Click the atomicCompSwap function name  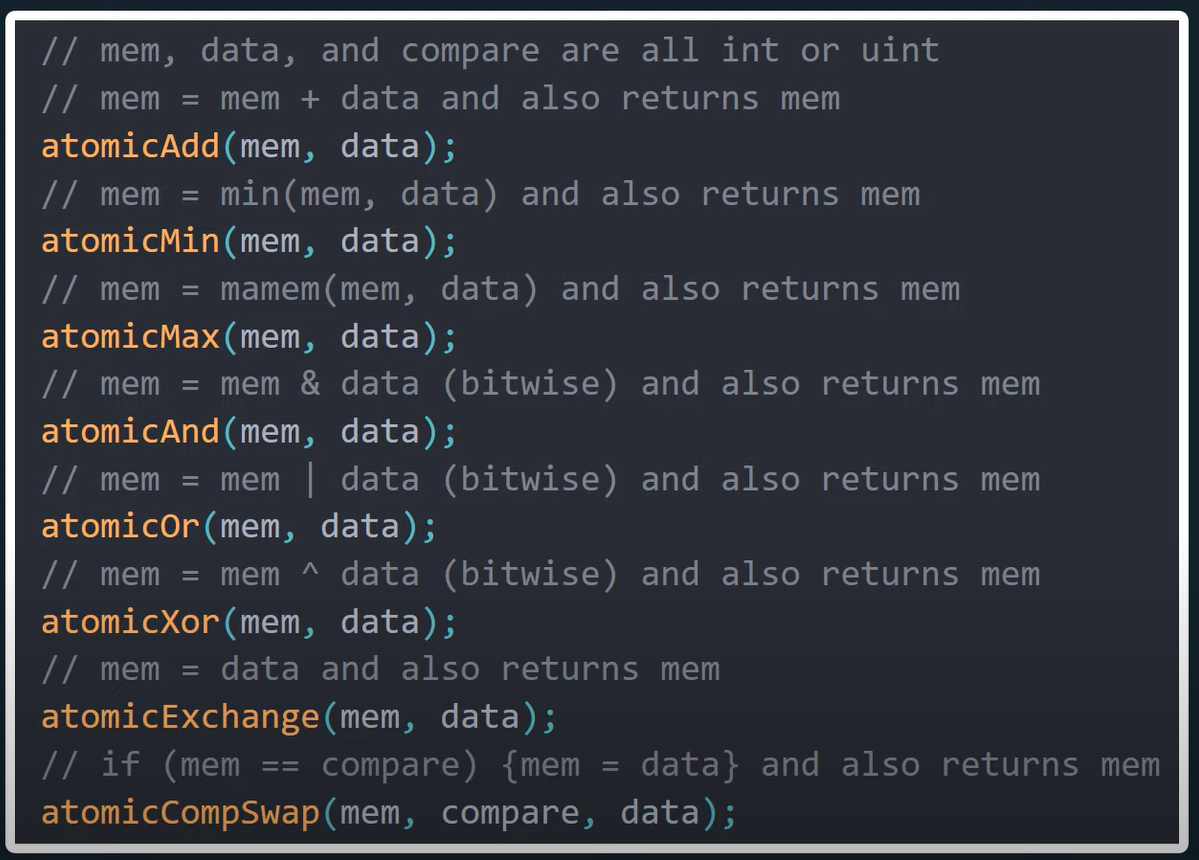click(180, 812)
